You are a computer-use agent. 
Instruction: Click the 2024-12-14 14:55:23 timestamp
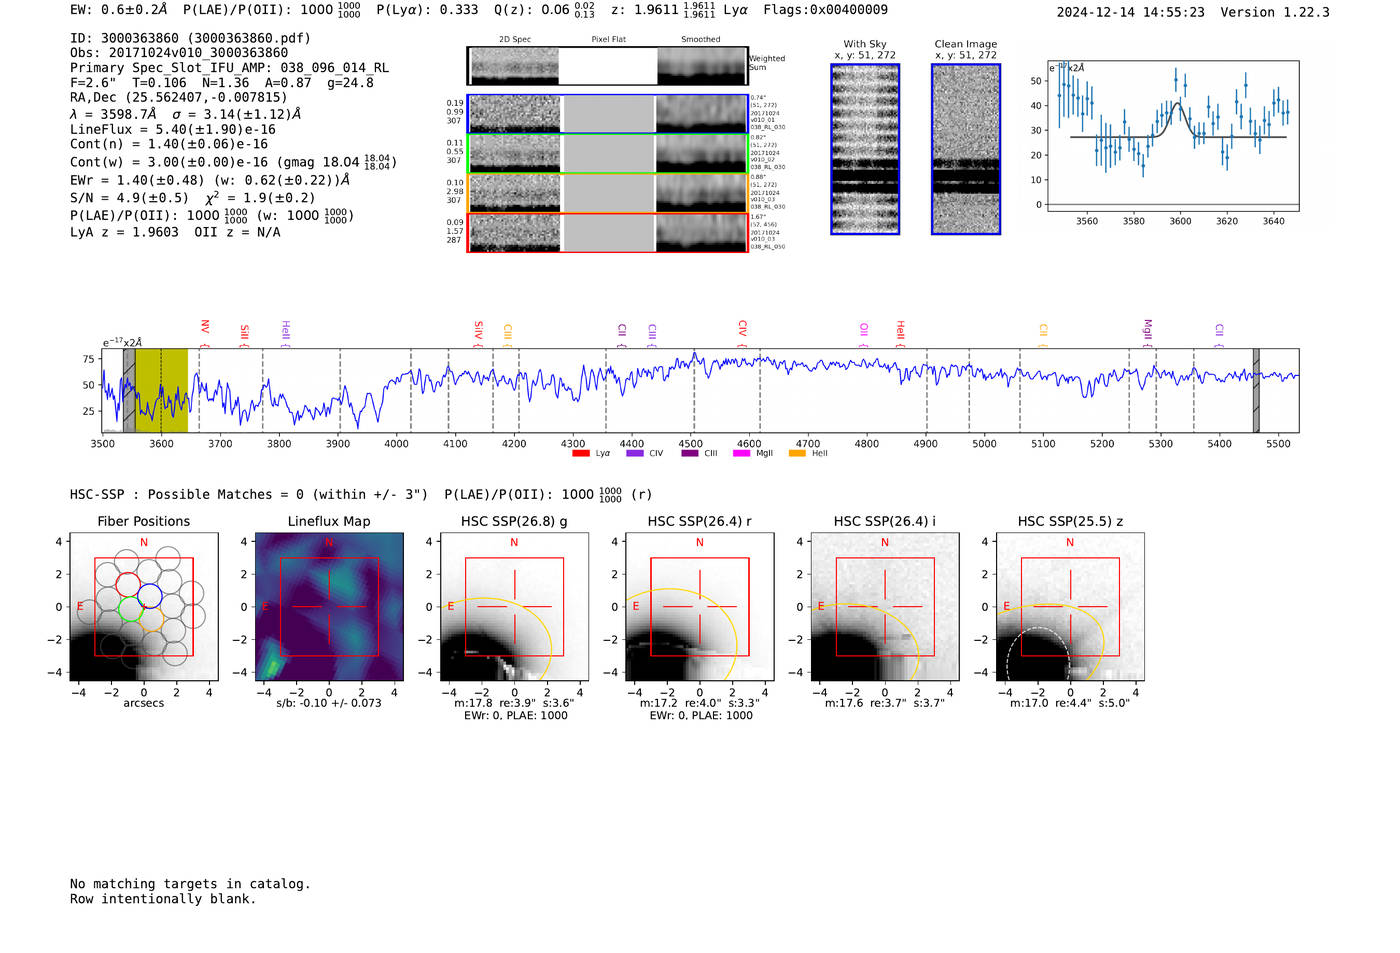click(x=1131, y=12)
